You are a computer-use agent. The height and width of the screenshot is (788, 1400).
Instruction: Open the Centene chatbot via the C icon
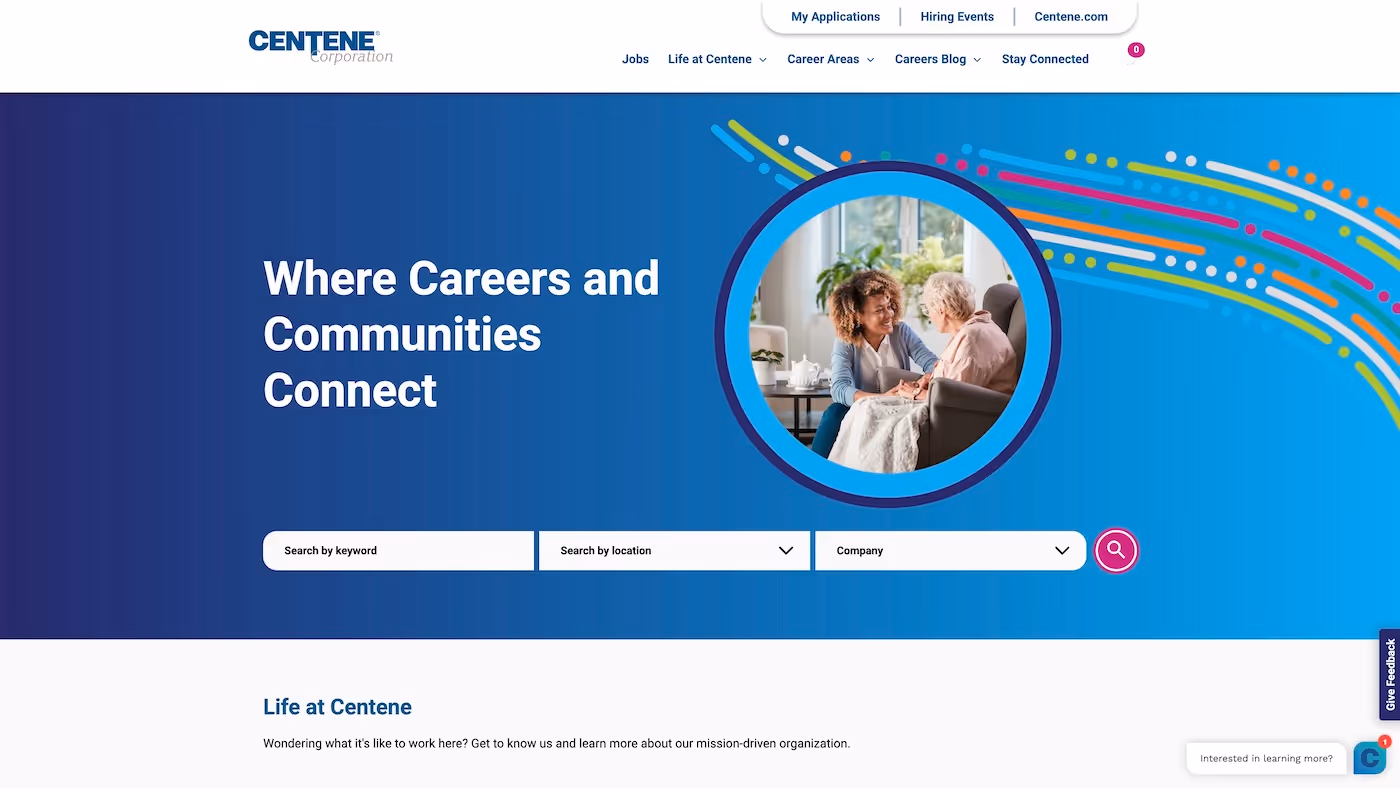pos(1368,758)
